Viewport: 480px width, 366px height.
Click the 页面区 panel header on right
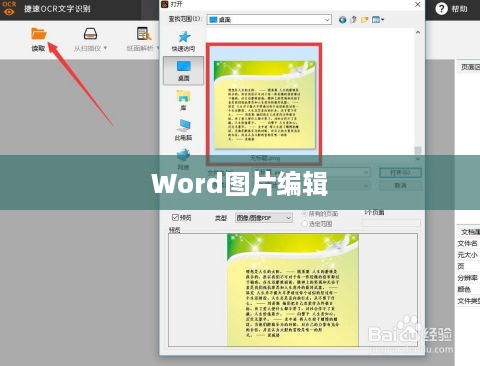(x=470, y=67)
